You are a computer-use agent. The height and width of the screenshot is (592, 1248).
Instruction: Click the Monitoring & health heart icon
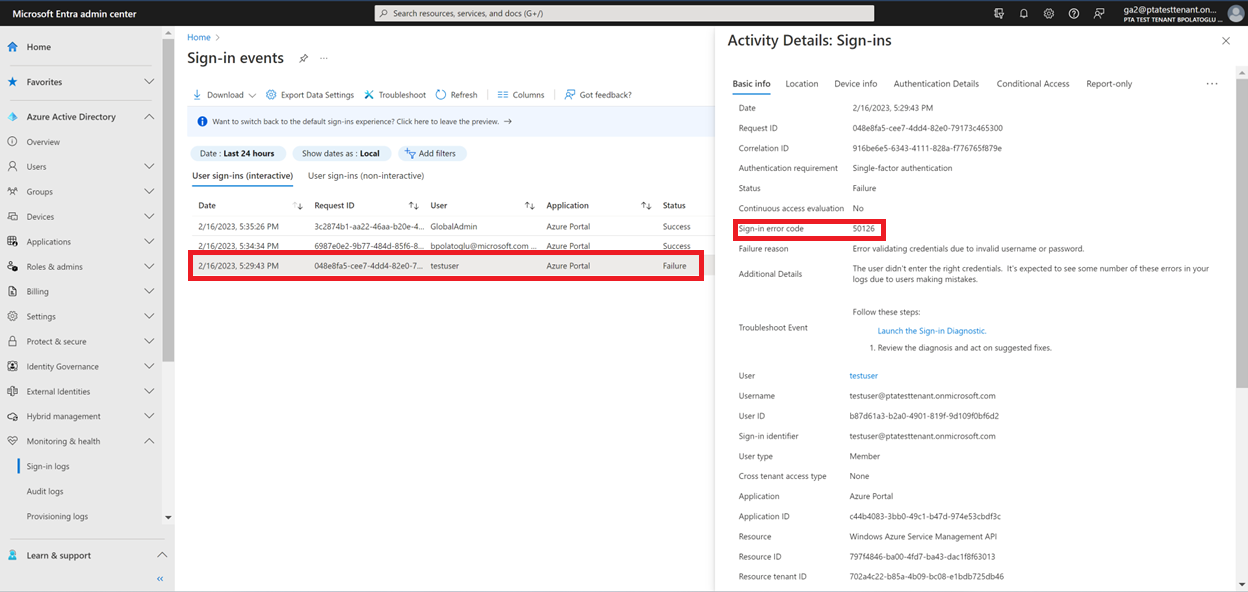13,441
